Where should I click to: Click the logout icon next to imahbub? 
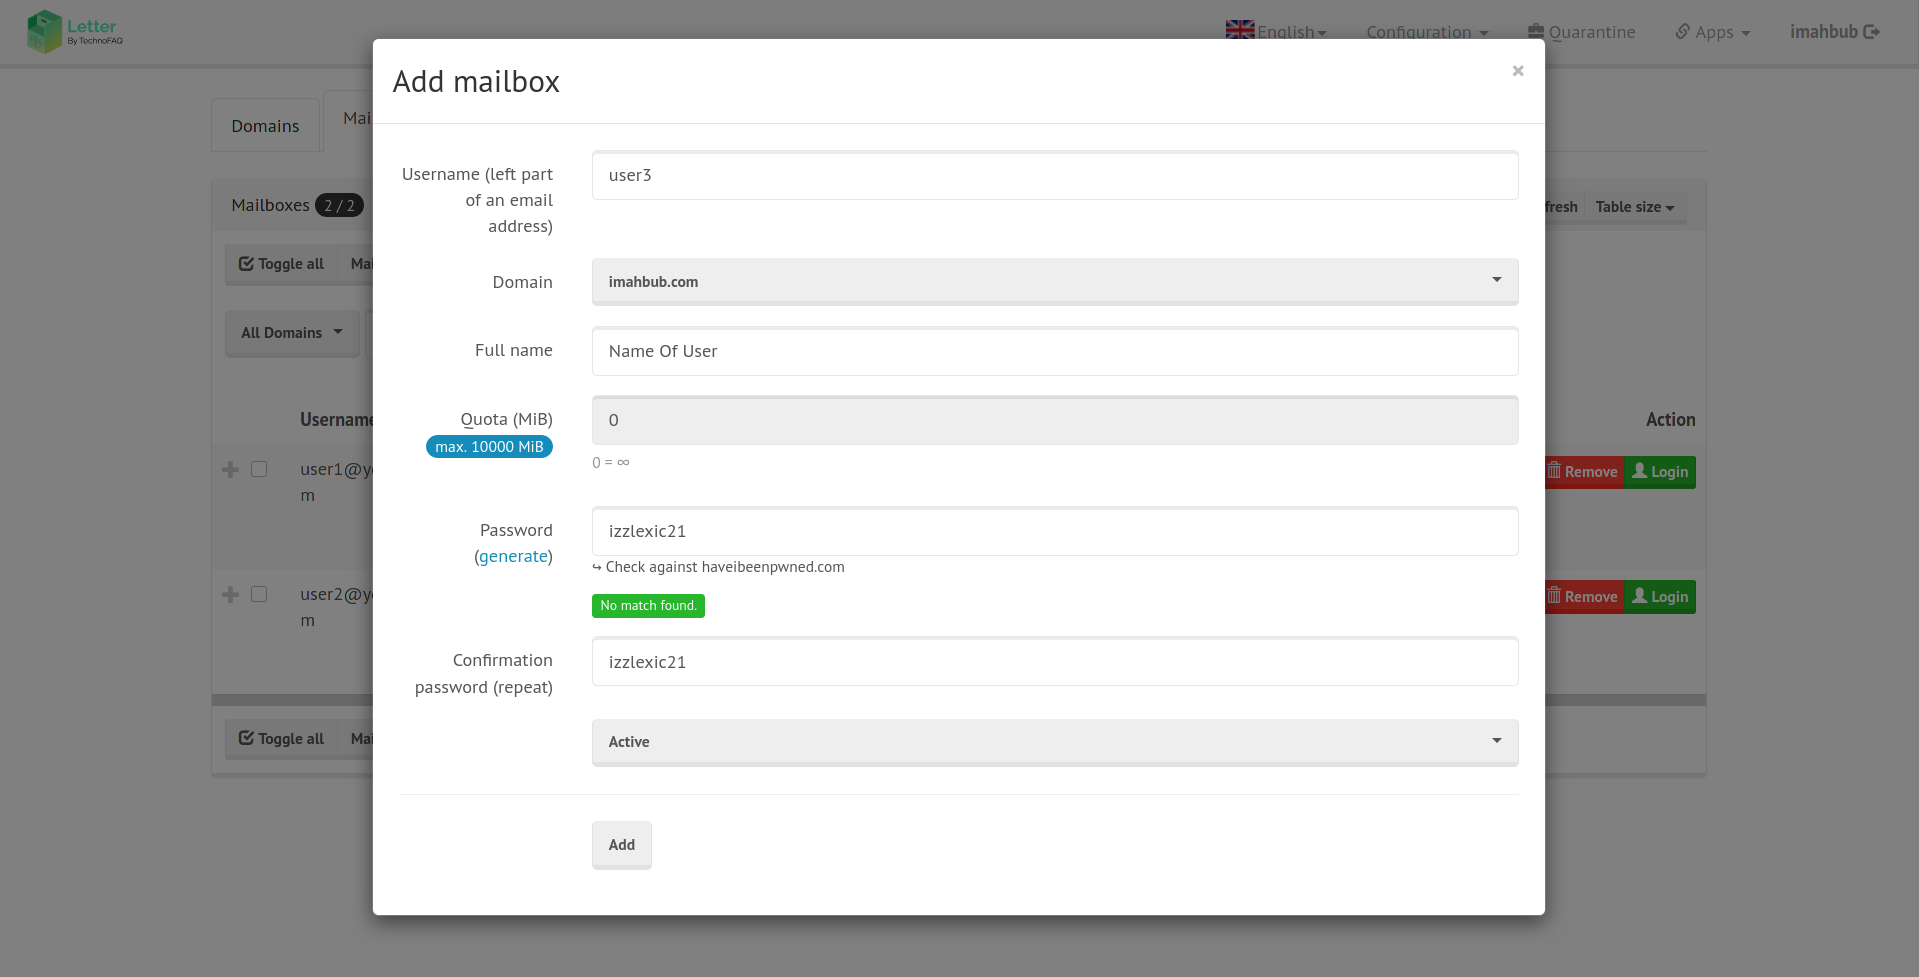click(1871, 31)
